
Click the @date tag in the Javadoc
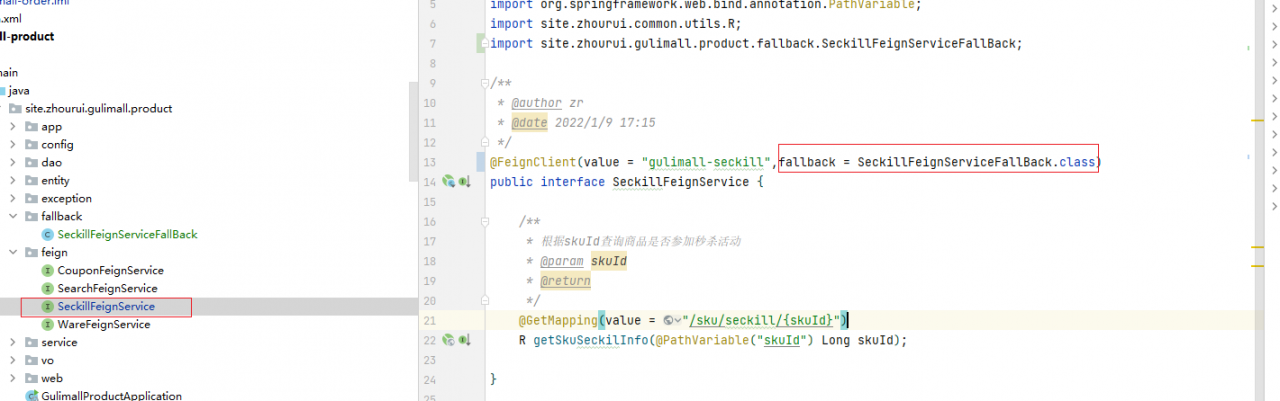tap(529, 122)
